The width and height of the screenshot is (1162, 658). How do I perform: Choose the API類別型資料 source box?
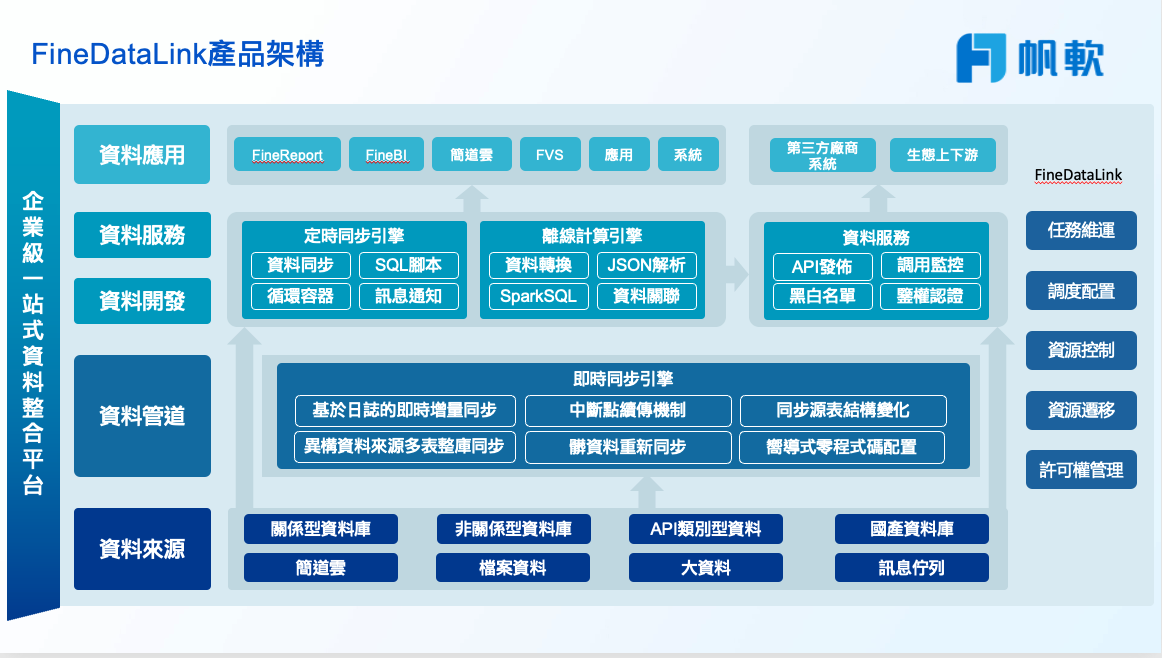point(706,529)
